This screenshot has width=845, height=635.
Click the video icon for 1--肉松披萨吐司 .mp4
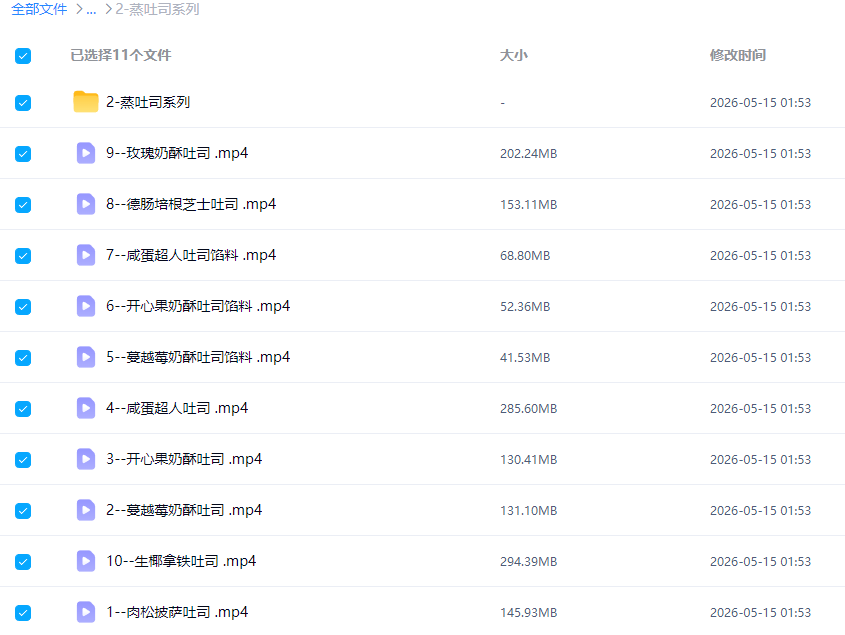pyautogui.click(x=86, y=612)
